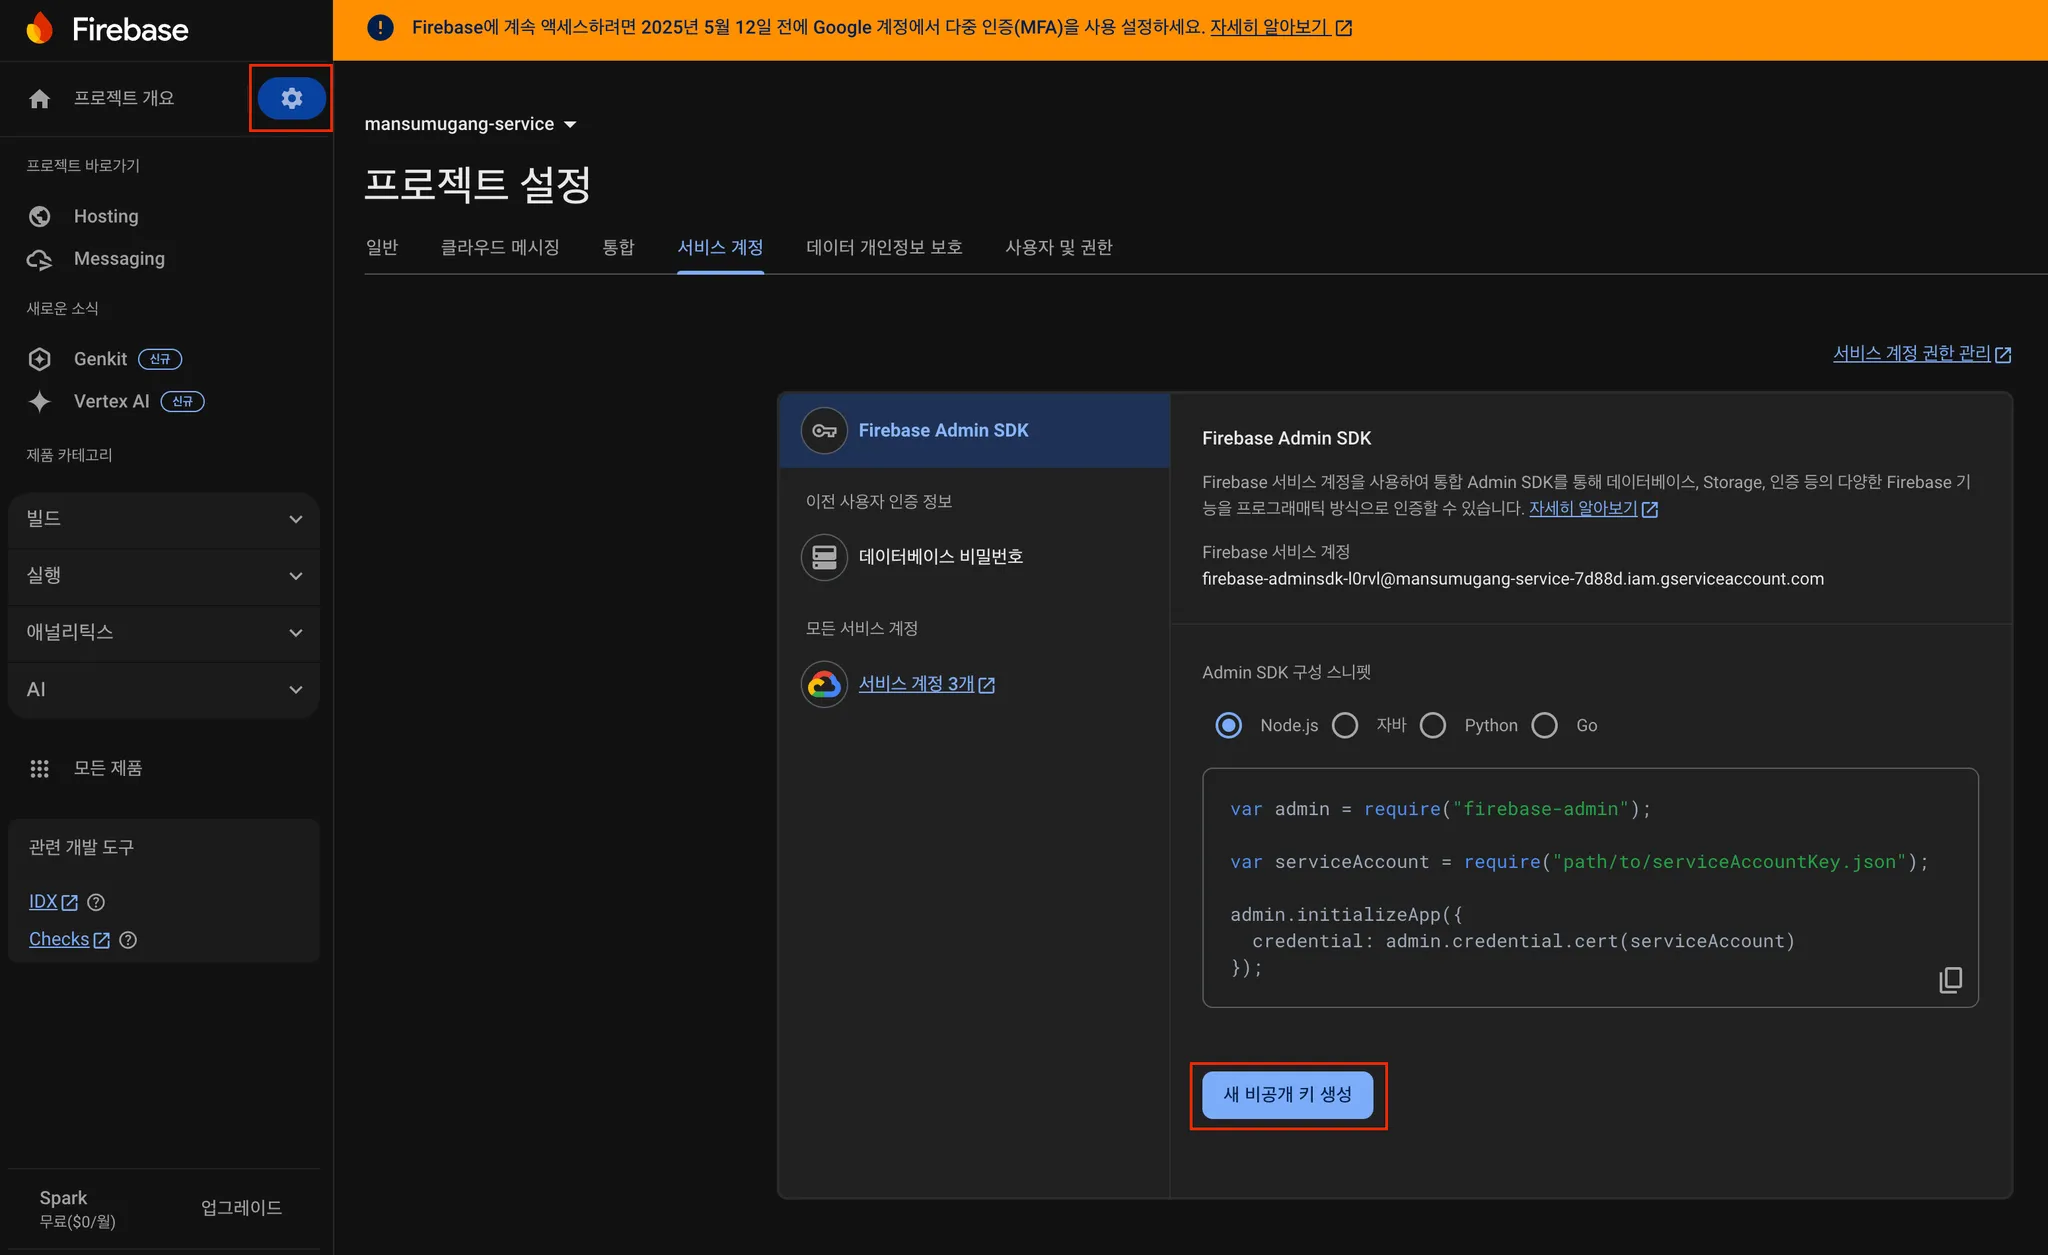Select the Go radio button
The width and height of the screenshot is (2048, 1255).
point(1545,725)
